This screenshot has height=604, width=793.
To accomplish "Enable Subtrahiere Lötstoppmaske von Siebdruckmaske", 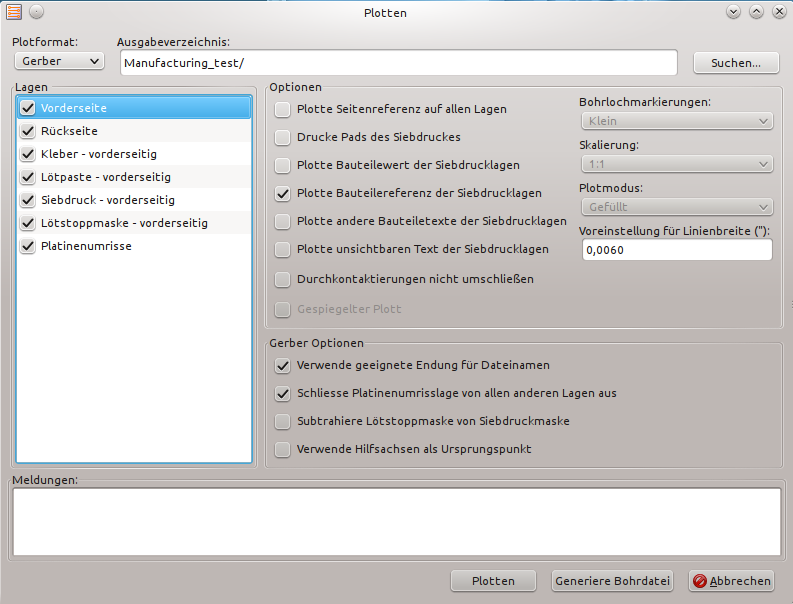I will coord(282,421).
